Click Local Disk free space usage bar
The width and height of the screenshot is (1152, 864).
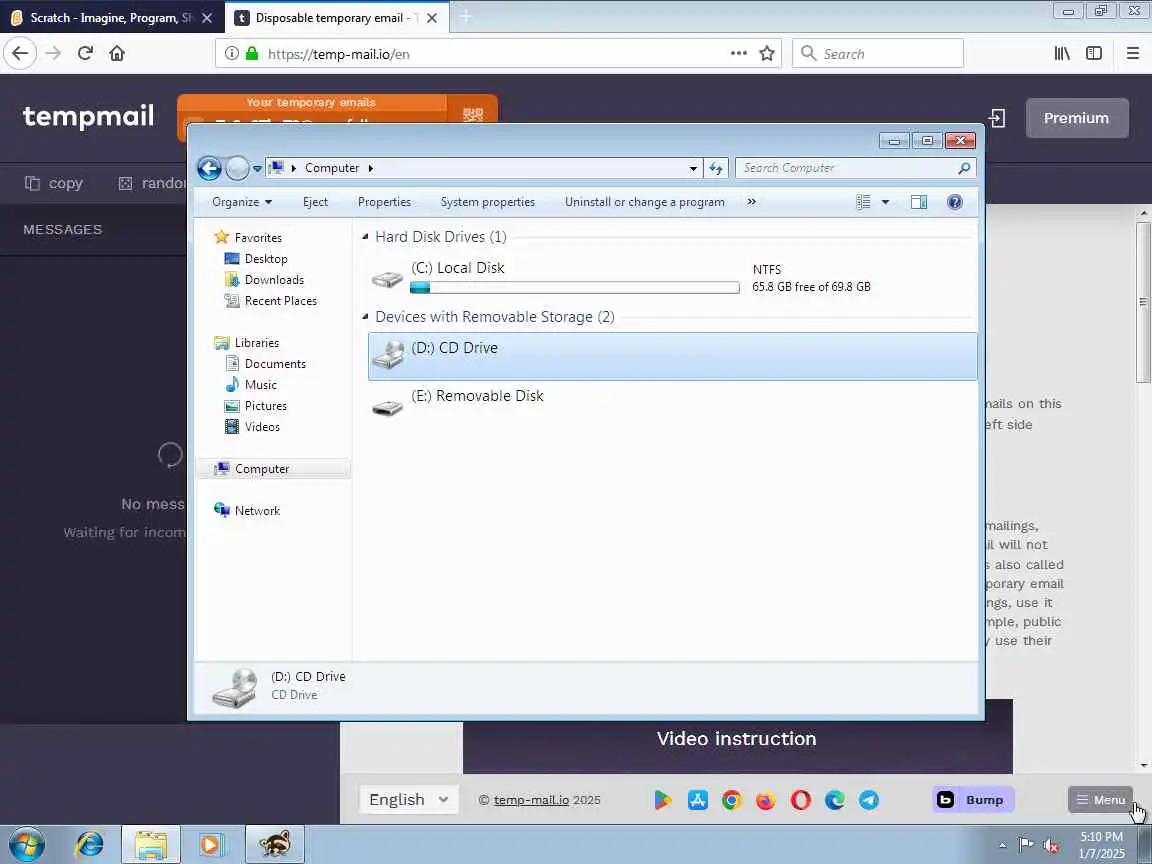575,288
